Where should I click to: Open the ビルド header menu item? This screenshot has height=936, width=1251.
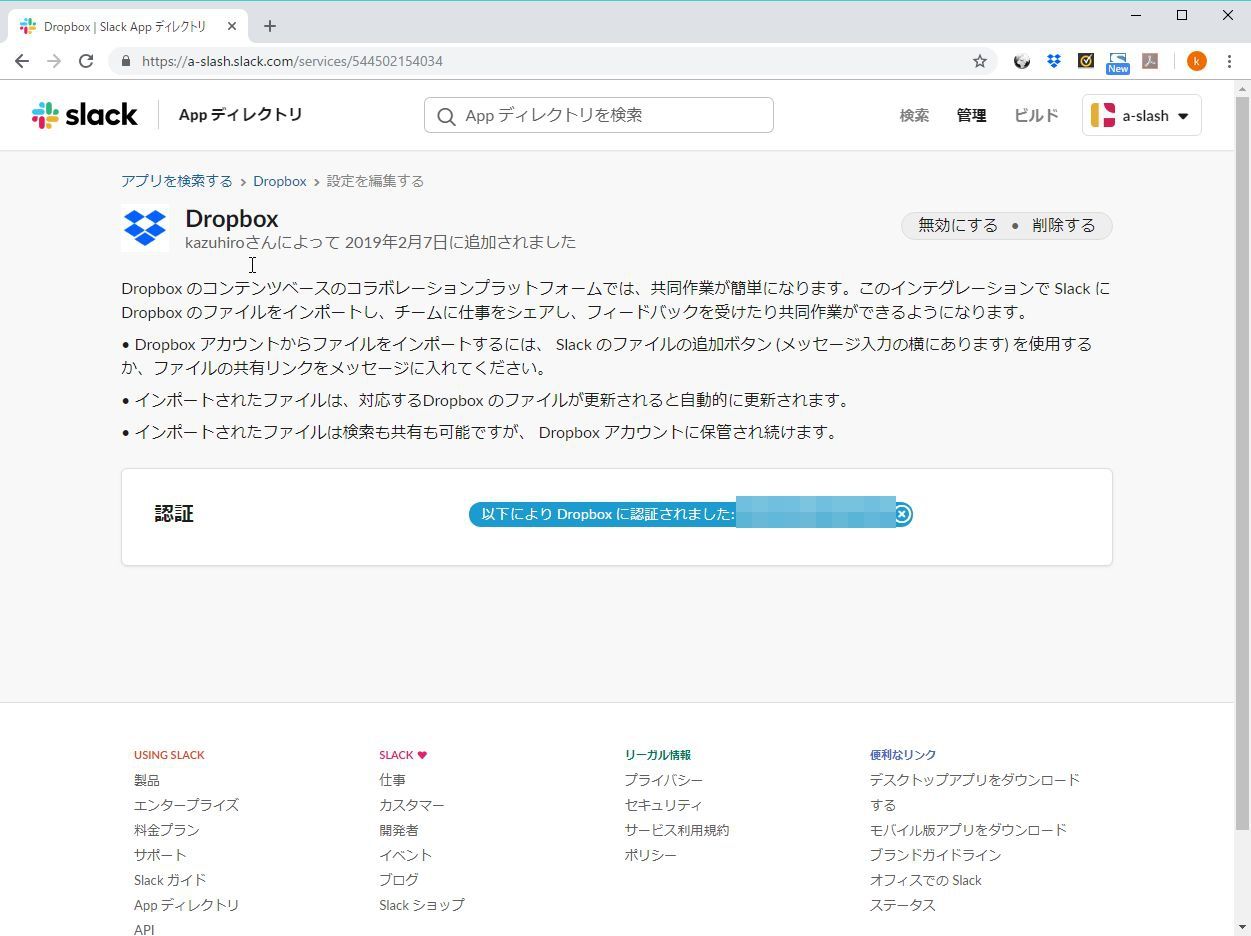(x=1036, y=115)
